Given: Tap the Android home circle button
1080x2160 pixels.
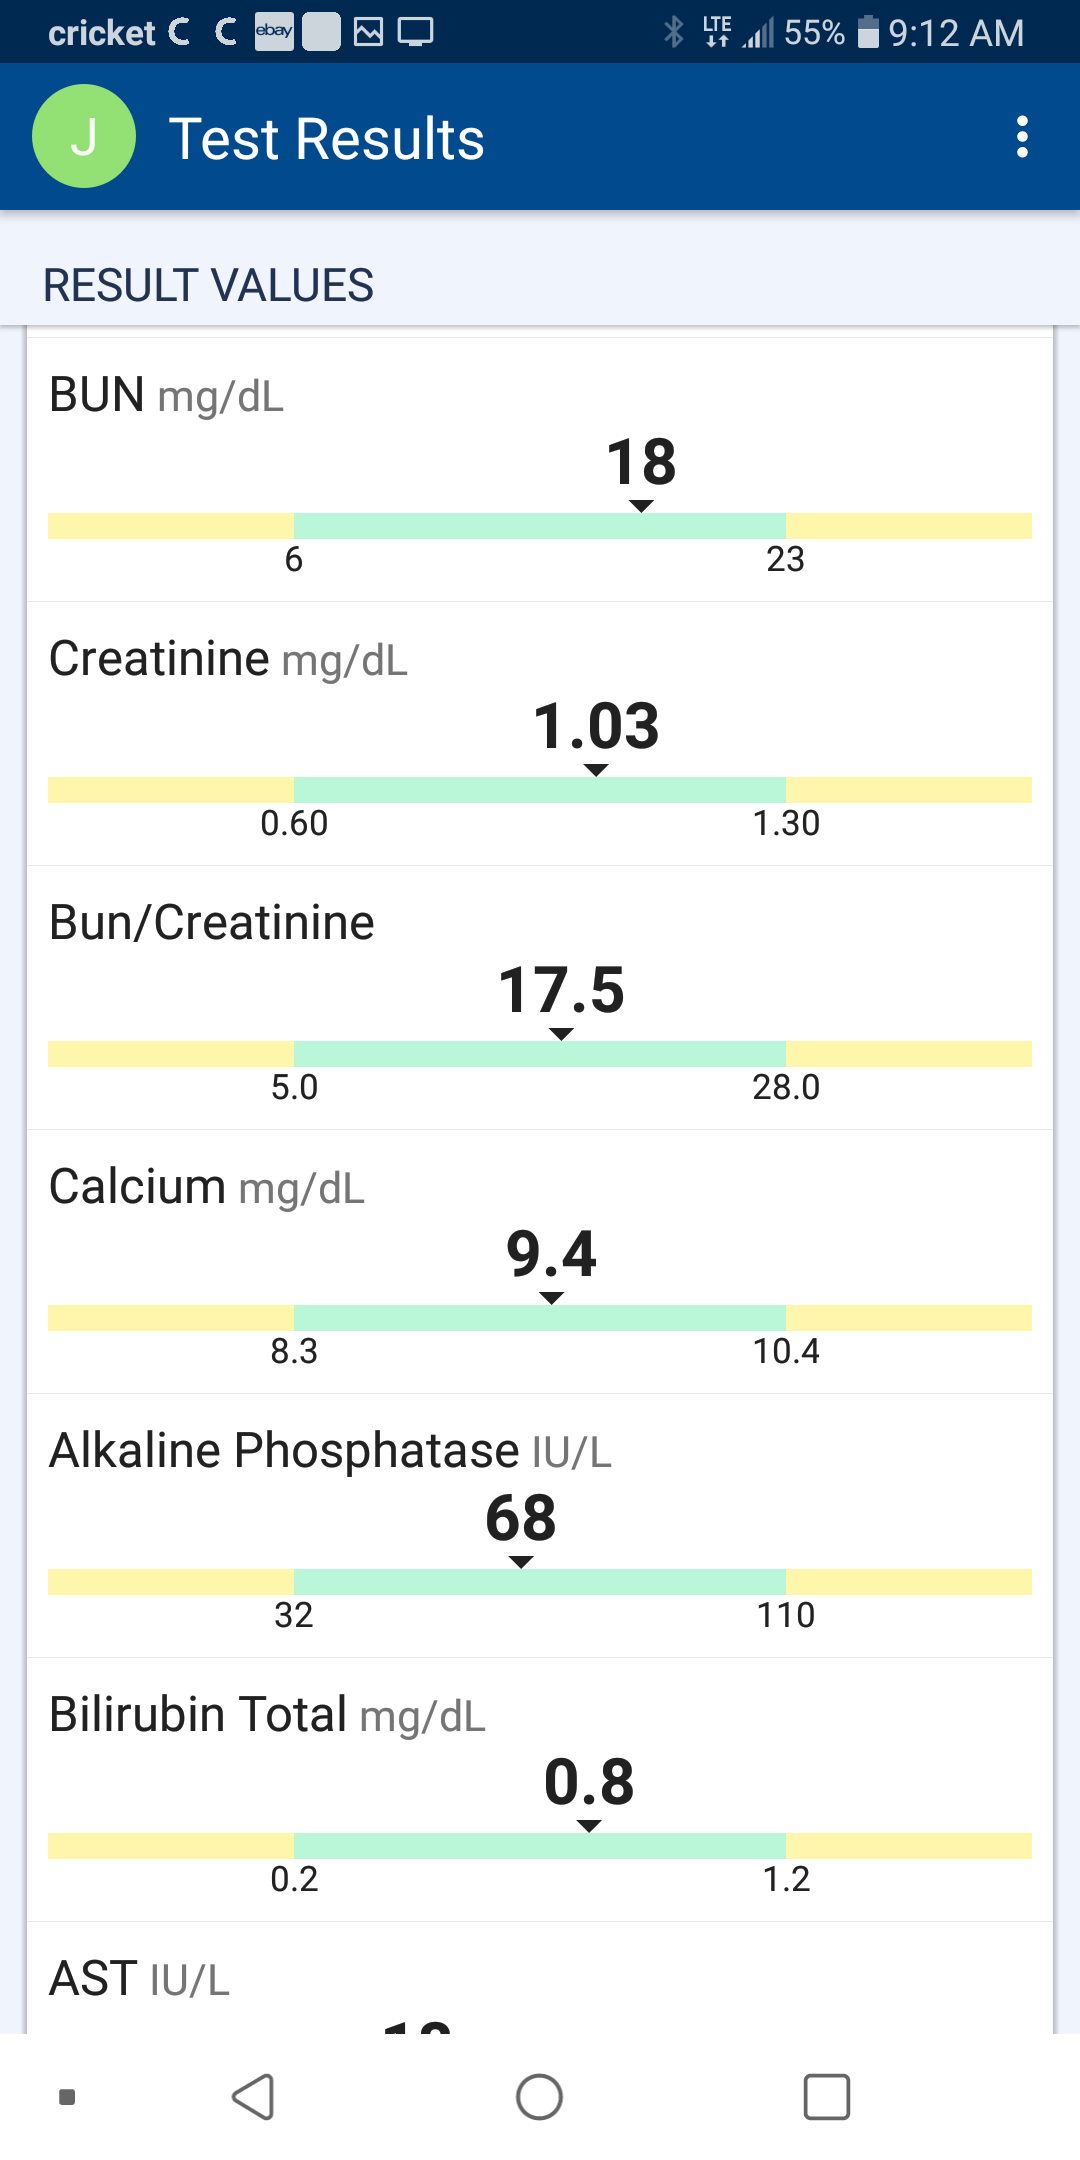Looking at the screenshot, I should (539, 2097).
